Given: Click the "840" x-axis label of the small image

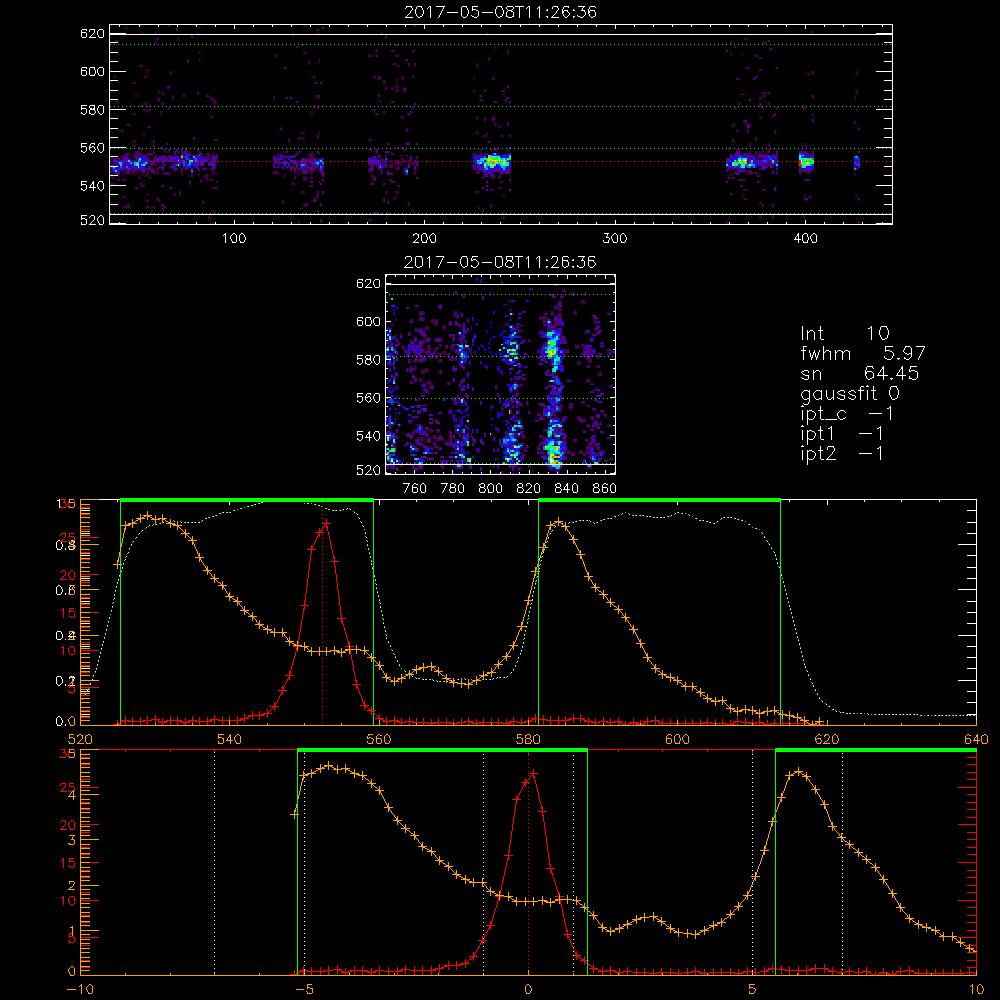Looking at the screenshot, I should pyautogui.click(x=566, y=489).
